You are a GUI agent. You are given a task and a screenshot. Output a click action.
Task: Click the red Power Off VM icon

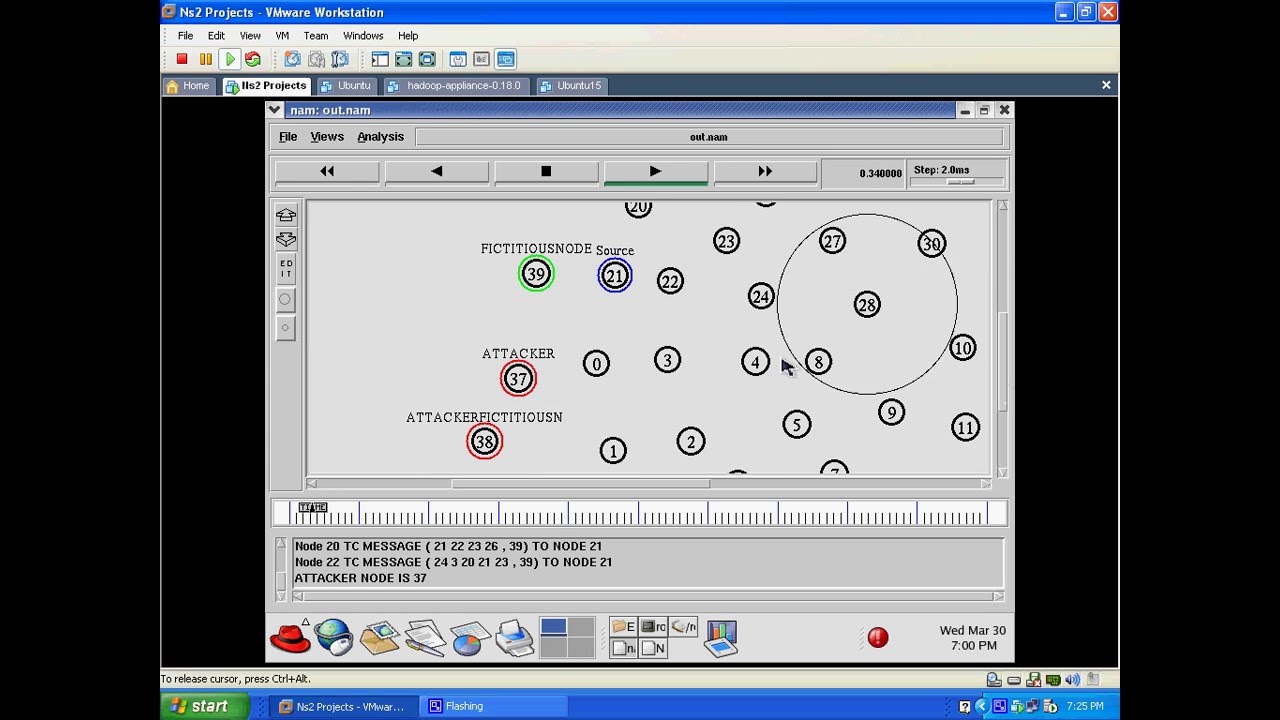[x=182, y=59]
